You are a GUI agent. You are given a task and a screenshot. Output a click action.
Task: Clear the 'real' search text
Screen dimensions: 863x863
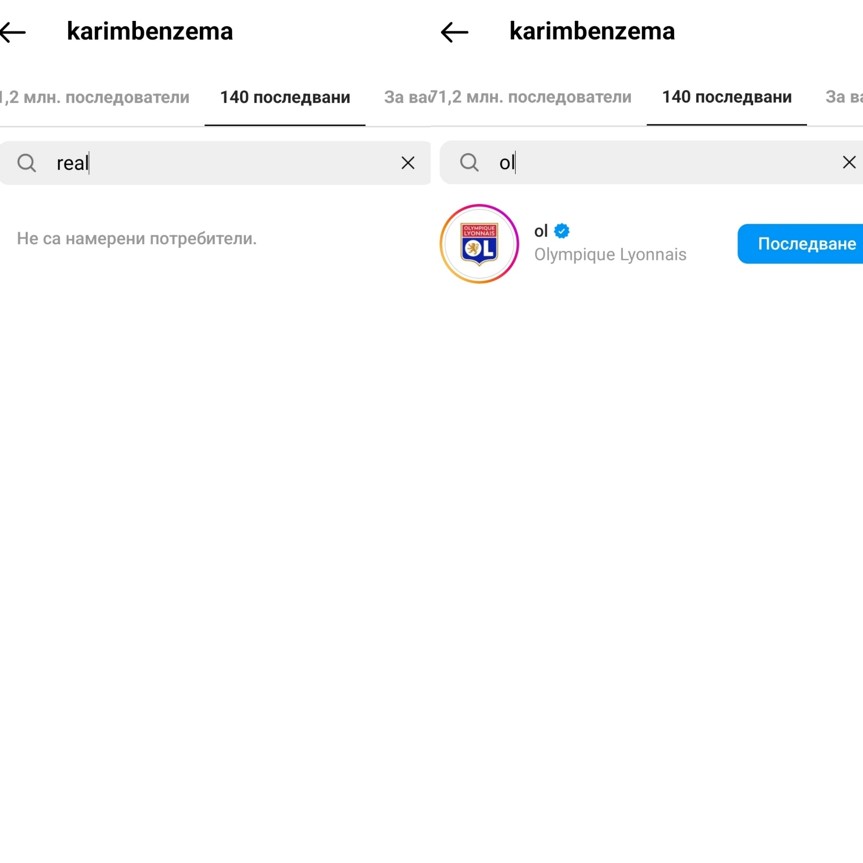[408, 163]
